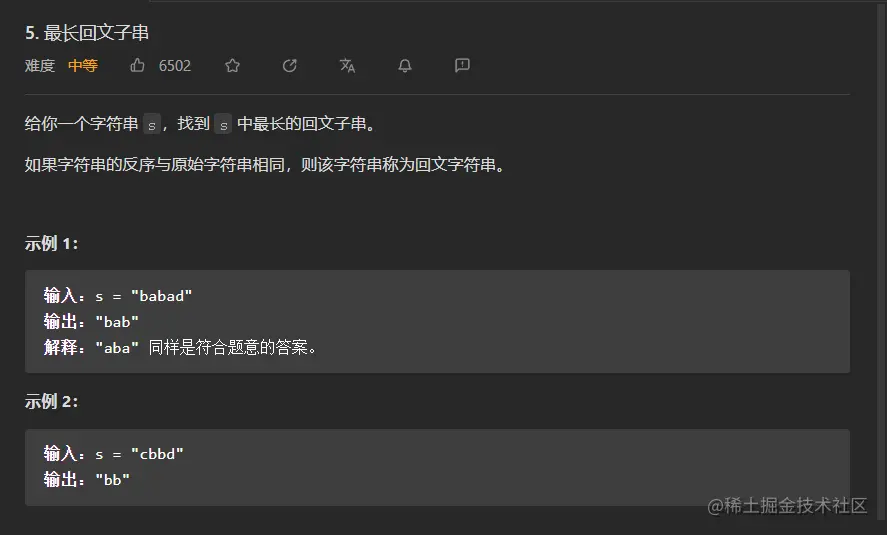Click the thumbs-up like icon

coord(137,66)
